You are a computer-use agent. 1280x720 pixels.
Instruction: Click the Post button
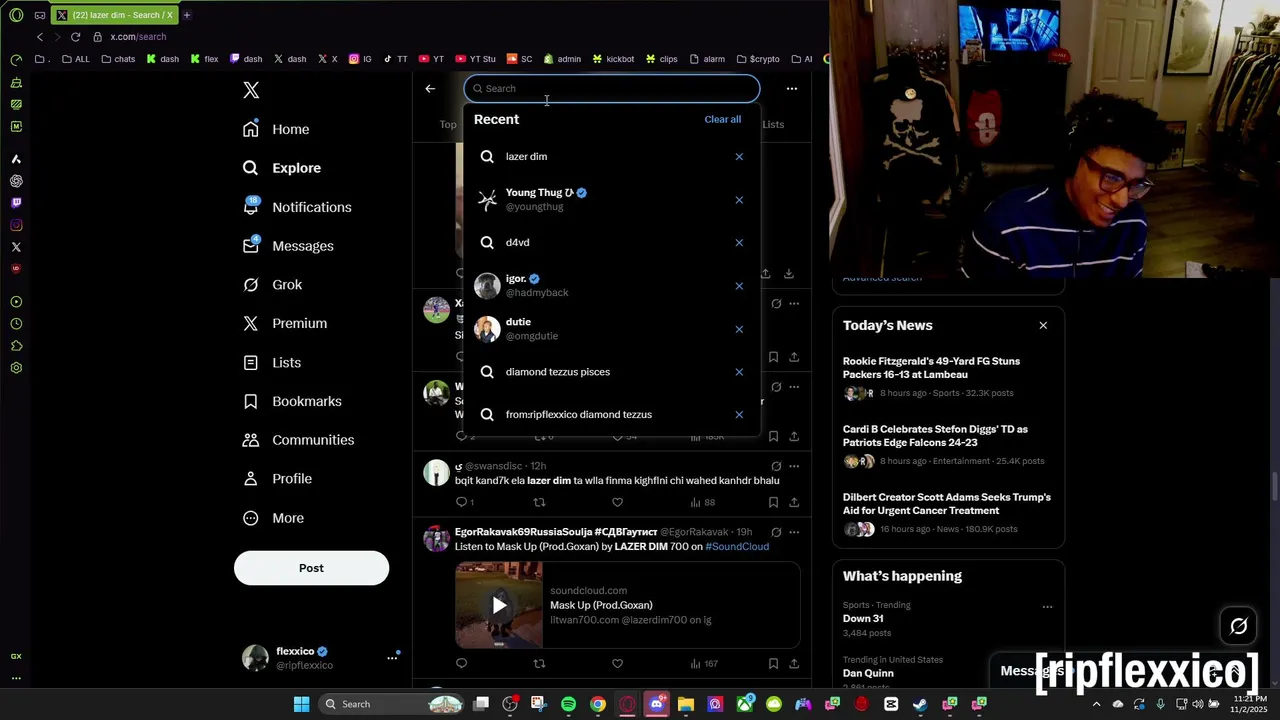tap(311, 568)
